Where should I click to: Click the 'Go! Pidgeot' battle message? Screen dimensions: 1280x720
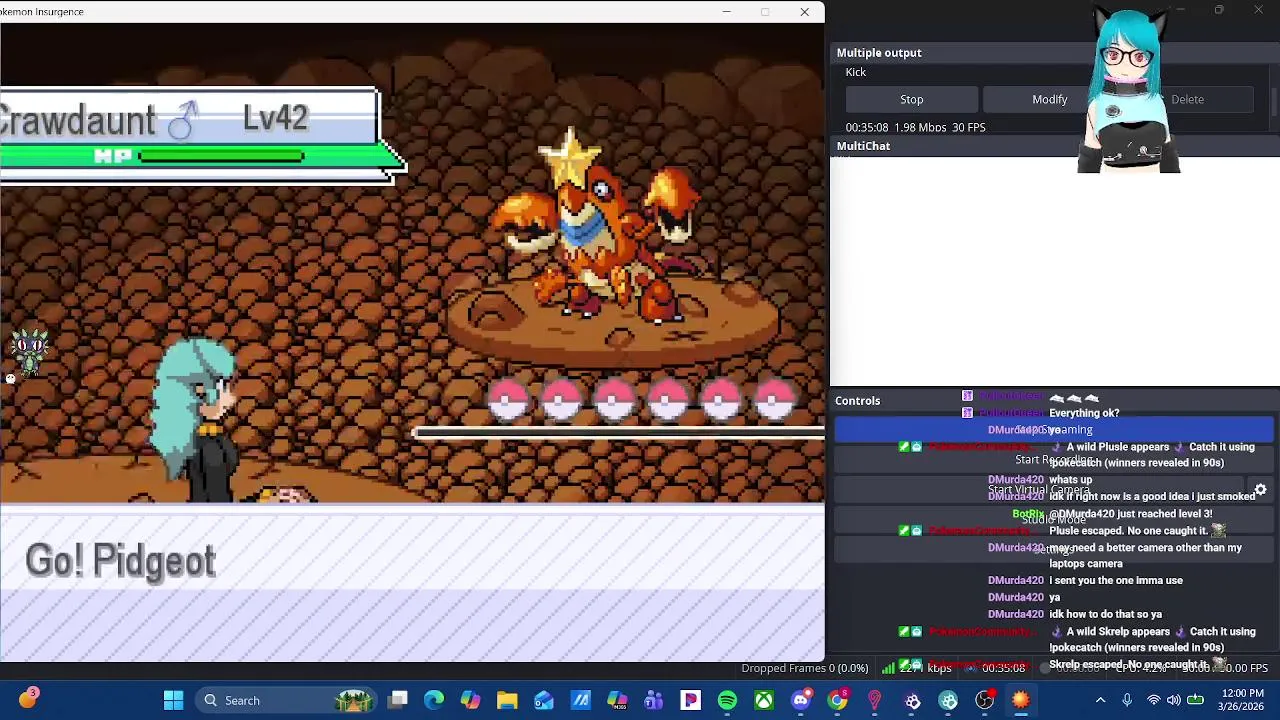pos(120,561)
